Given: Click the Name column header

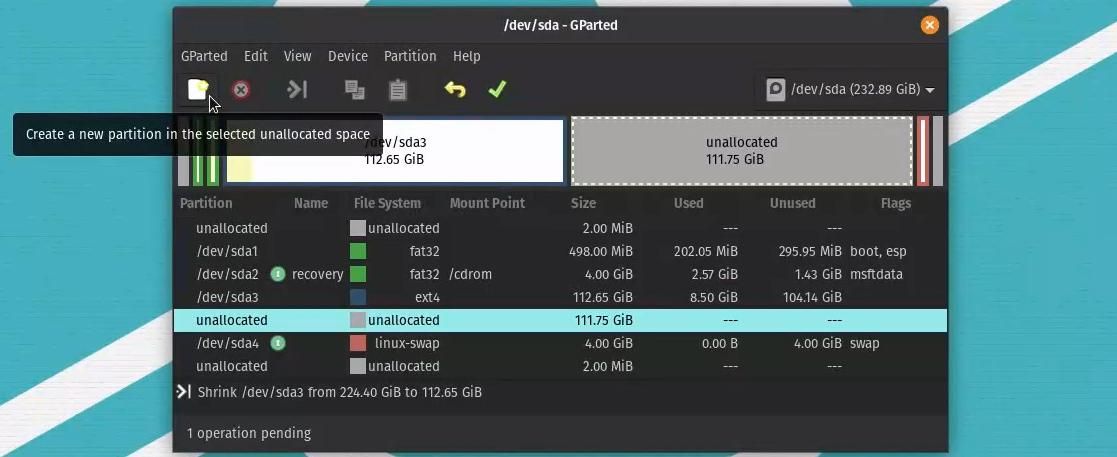Looking at the screenshot, I should [x=311, y=203].
